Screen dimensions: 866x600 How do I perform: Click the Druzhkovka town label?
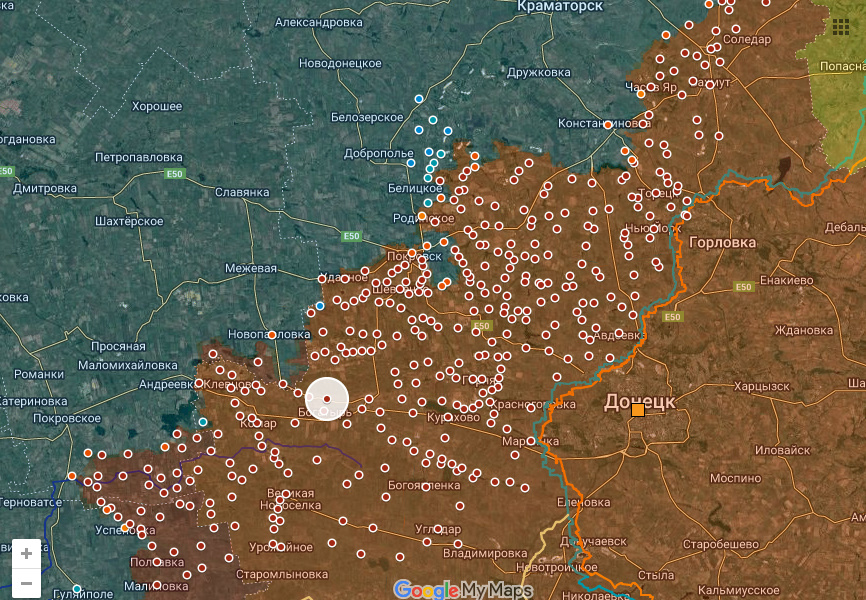[x=538, y=72]
